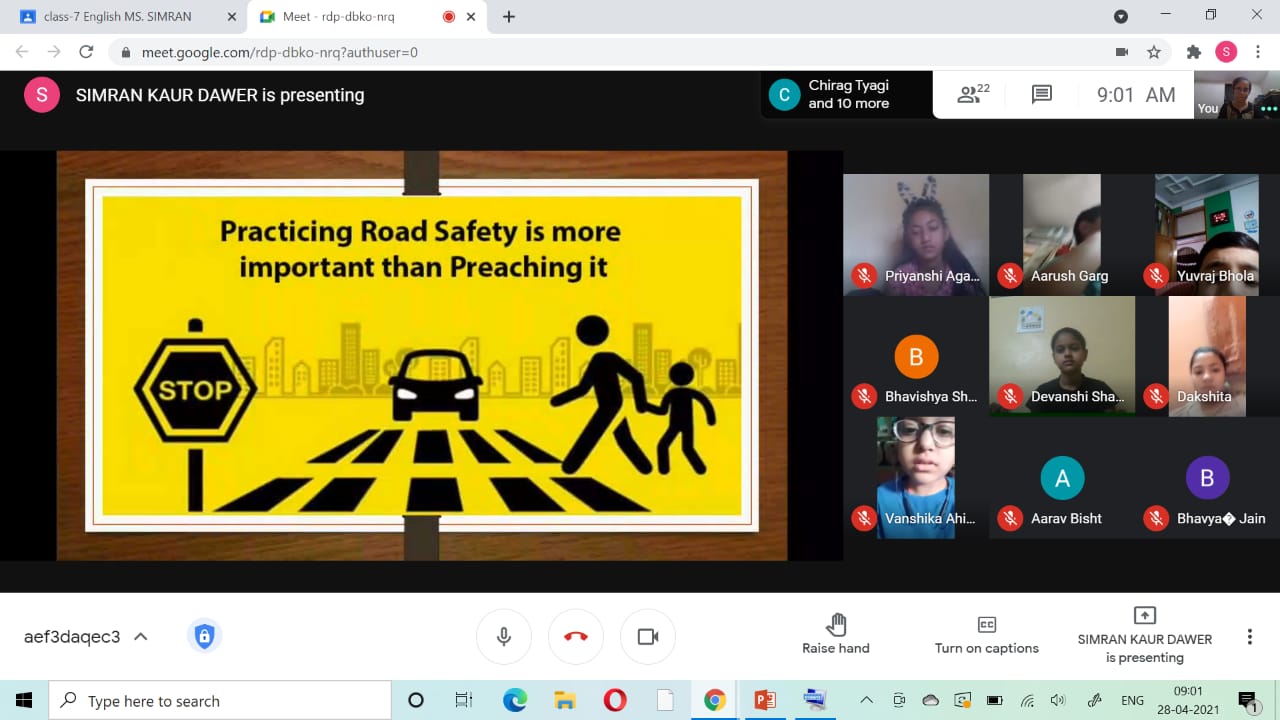Open the chat panel icon
The height and width of the screenshot is (720, 1280).
click(x=1042, y=94)
